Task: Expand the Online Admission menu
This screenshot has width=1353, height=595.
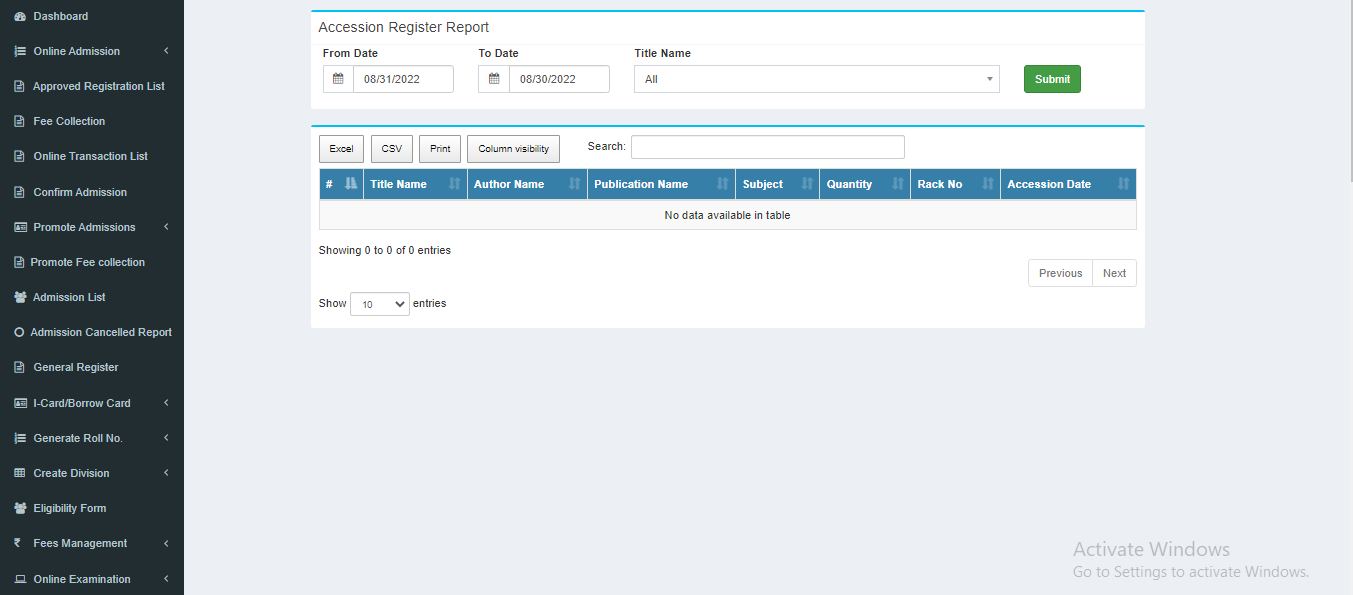Action: pos(91,51)
